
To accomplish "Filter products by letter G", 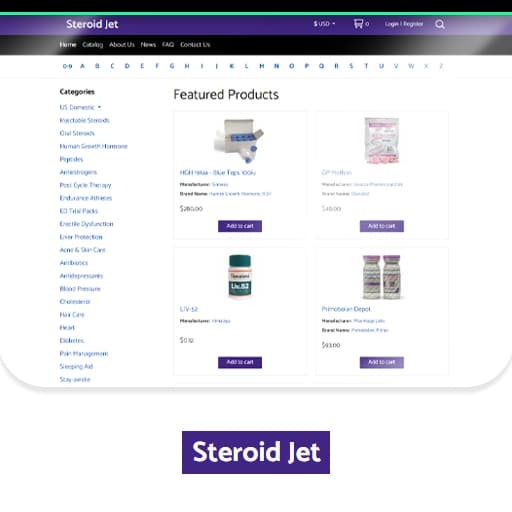I will 172,66.
